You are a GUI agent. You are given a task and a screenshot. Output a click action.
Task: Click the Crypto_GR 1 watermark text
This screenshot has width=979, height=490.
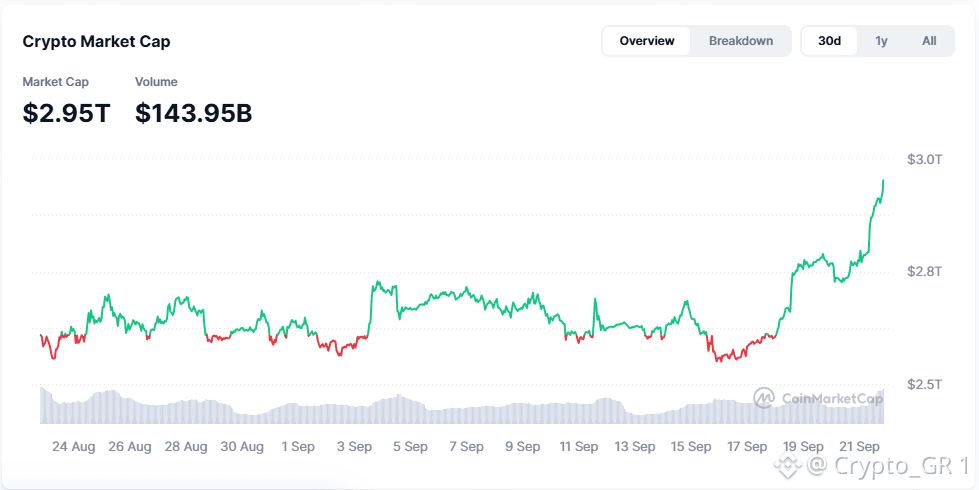tap(887, 466)
